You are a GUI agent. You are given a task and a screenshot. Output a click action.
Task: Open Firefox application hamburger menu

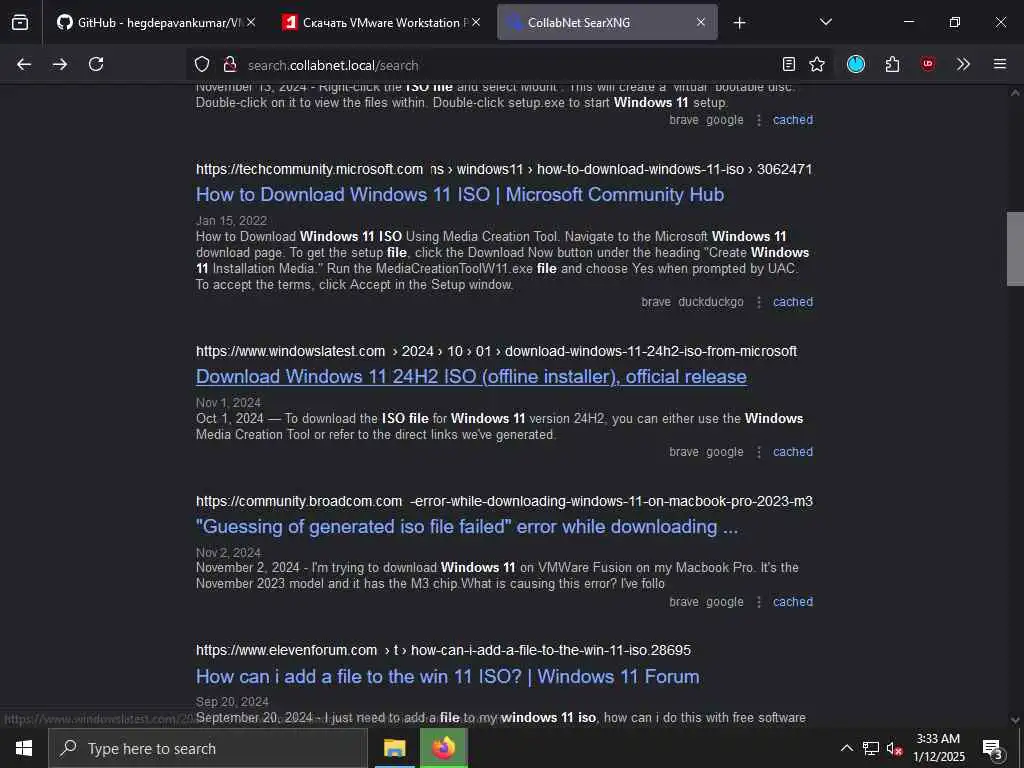[1000, 64]
